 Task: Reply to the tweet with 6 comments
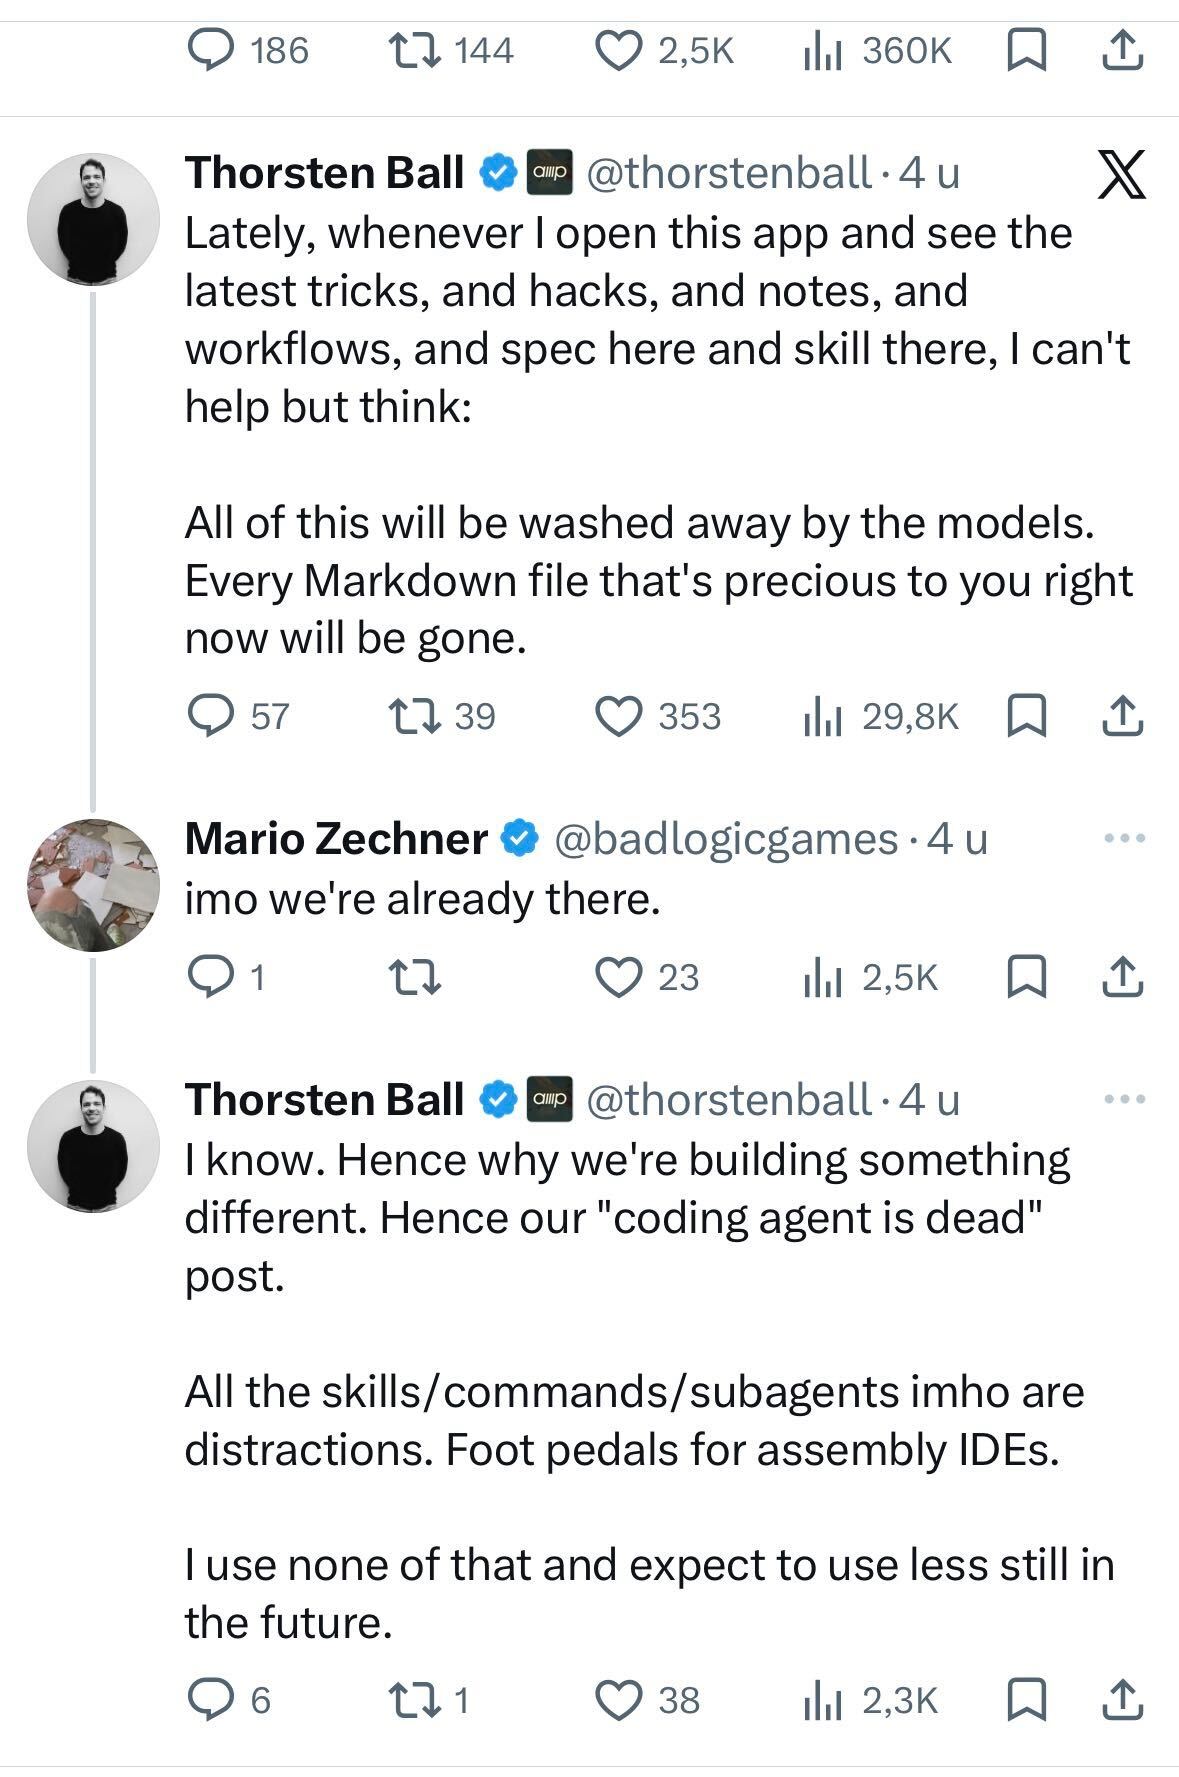click(211, 1700)
